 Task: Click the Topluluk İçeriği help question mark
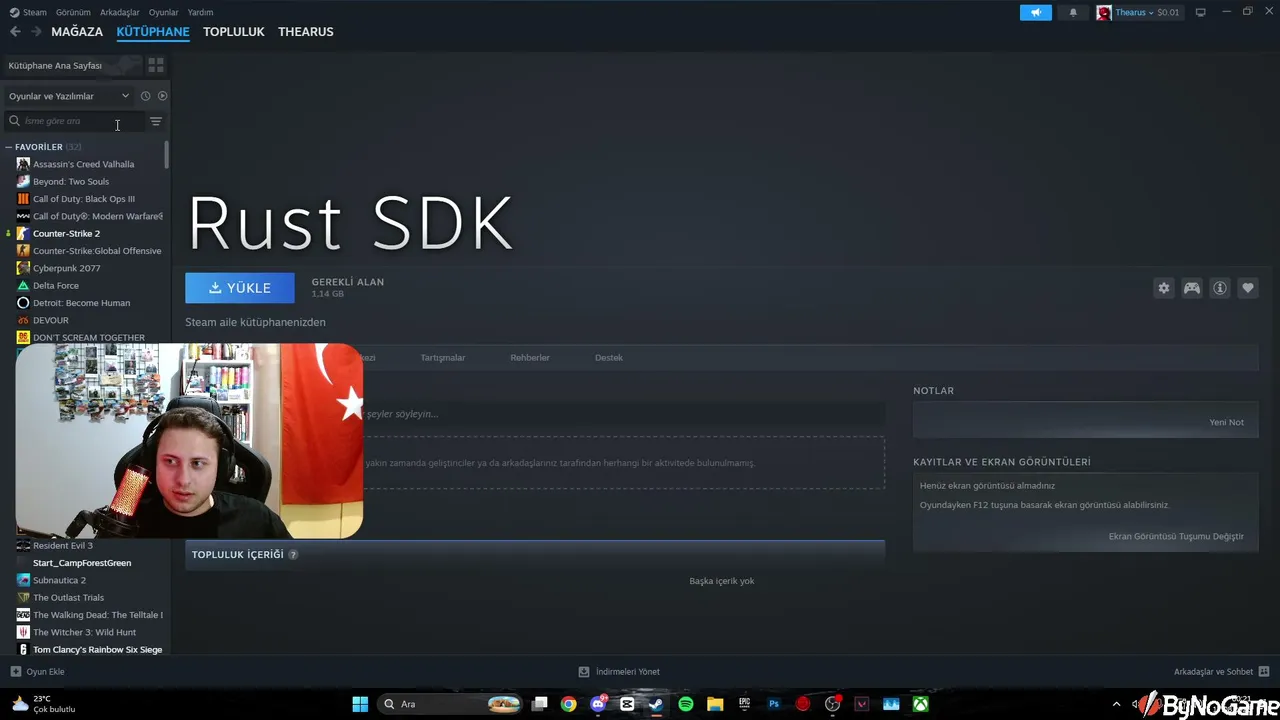[293, 555]
